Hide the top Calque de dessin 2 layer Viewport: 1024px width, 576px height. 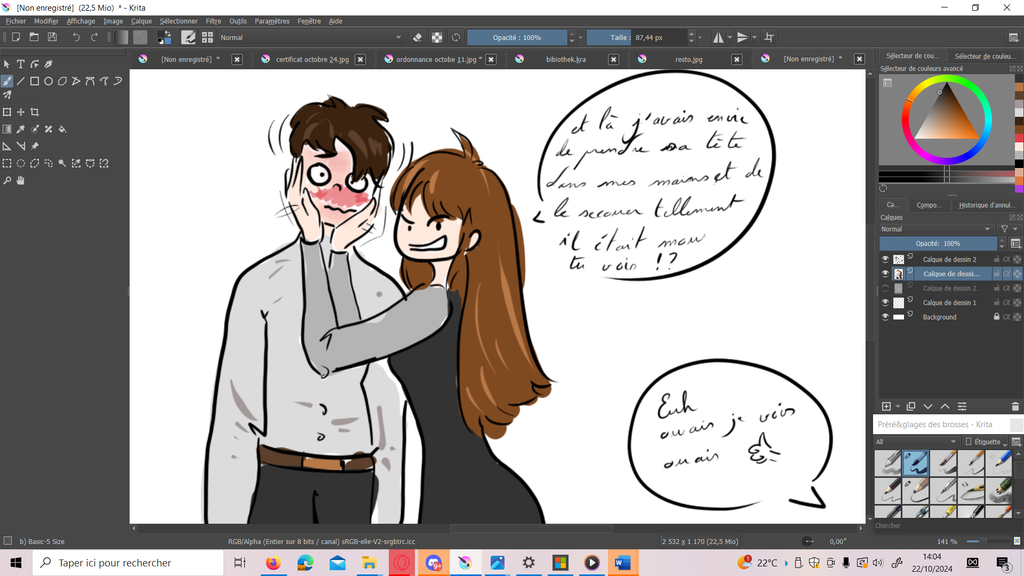pos(885,259)
